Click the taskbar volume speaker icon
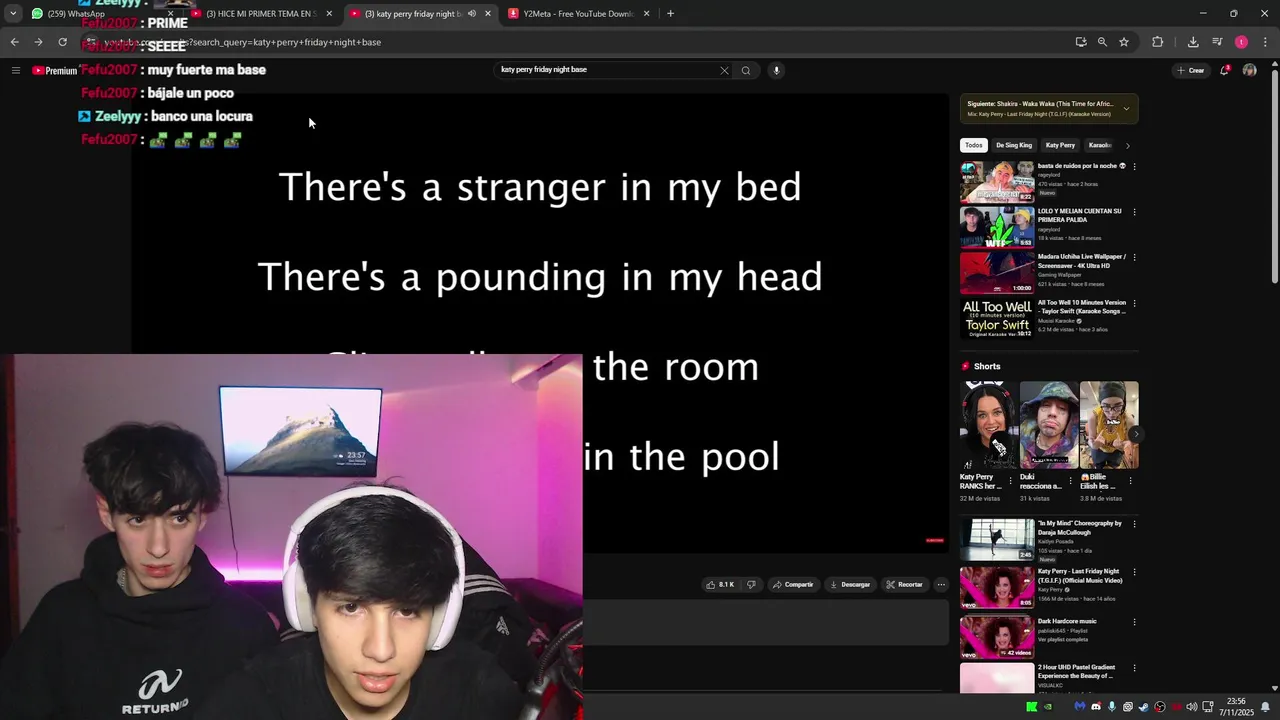Image resolution: width=1280 pixels, height=720 pixels. (1191, 707)
